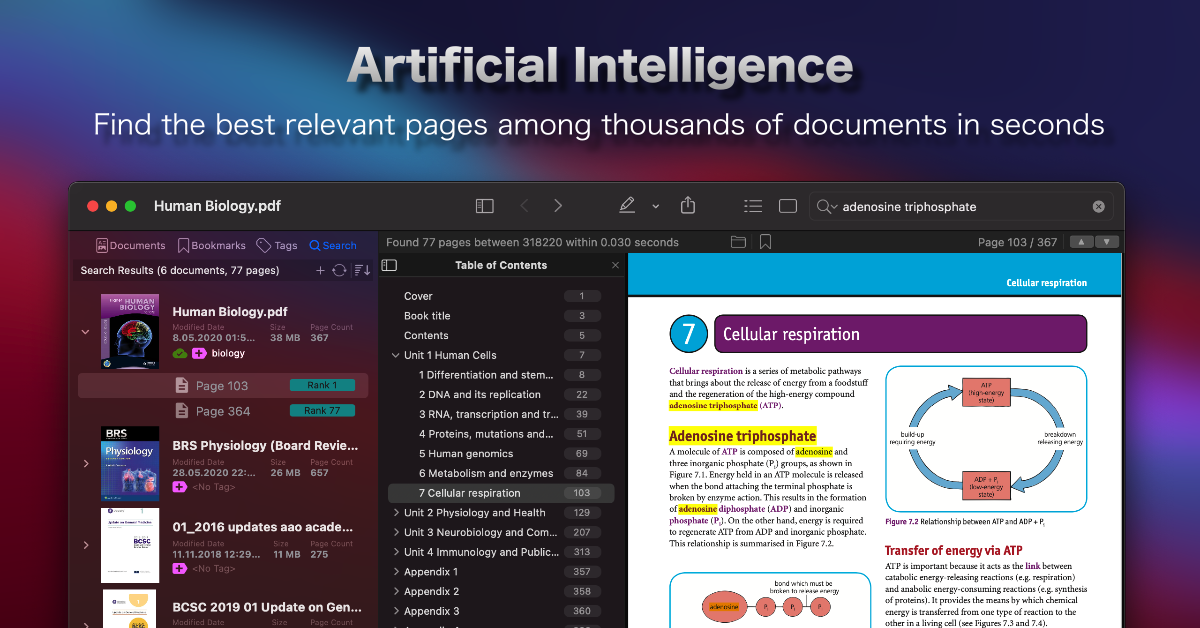Click the highlighted Adenosine triphosphate heading
Image resolution: width=1200 pixels, height=628 pixels.
(x=743, y=436)
